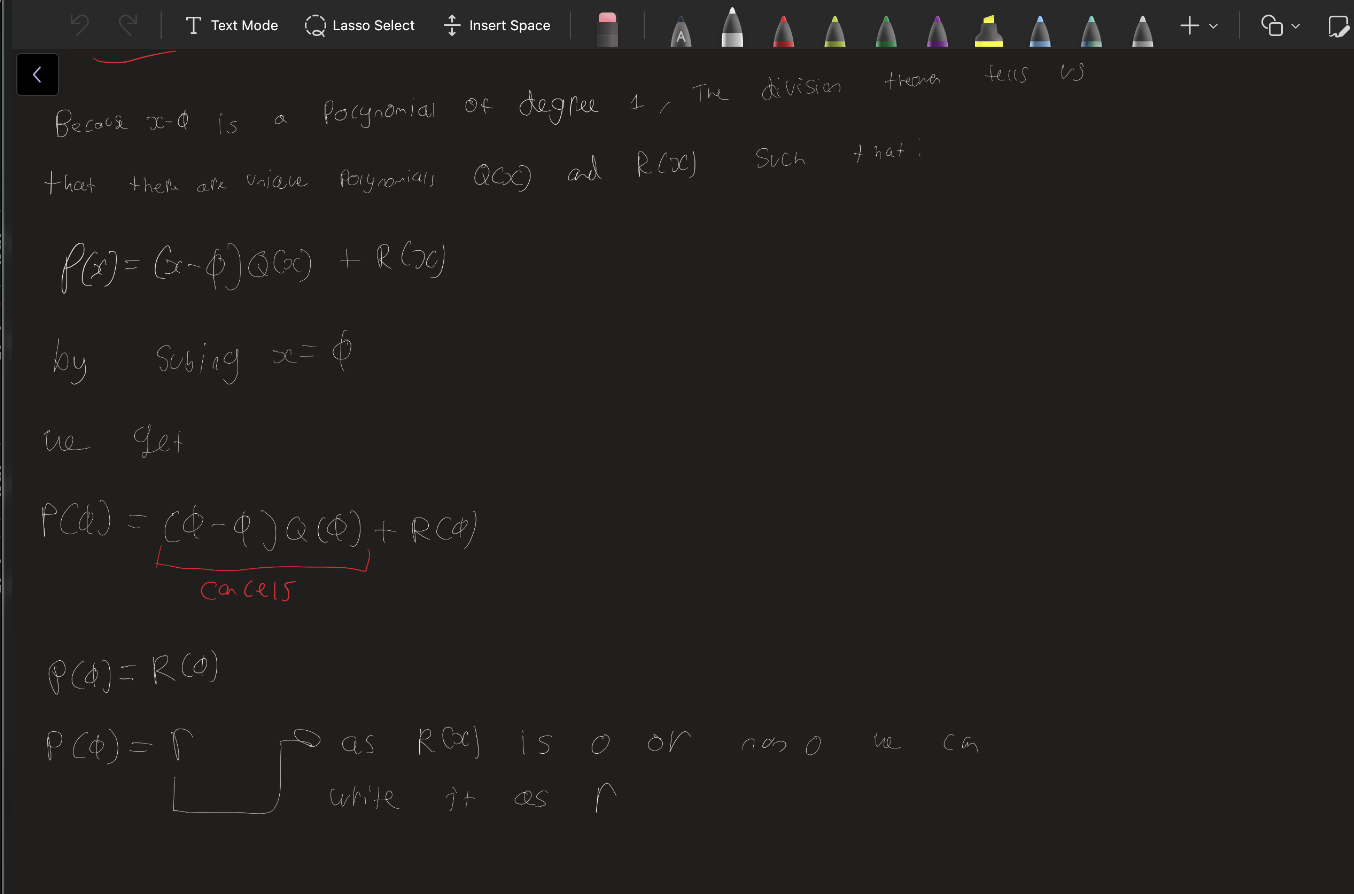
Task: Select the yellow highlighter
Action: [988, 31]
